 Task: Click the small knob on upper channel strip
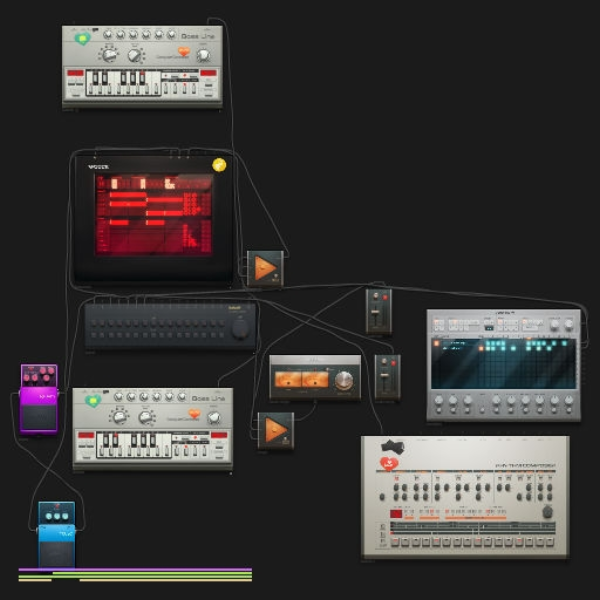(x=375, y=296)
